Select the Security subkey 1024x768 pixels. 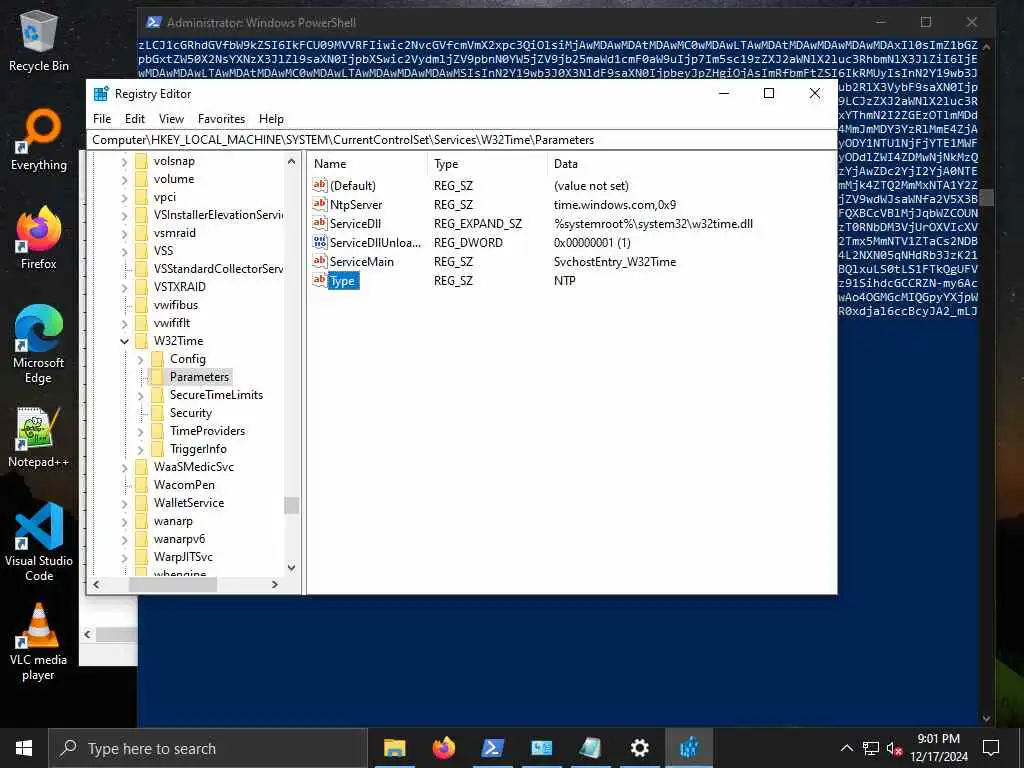191,413
